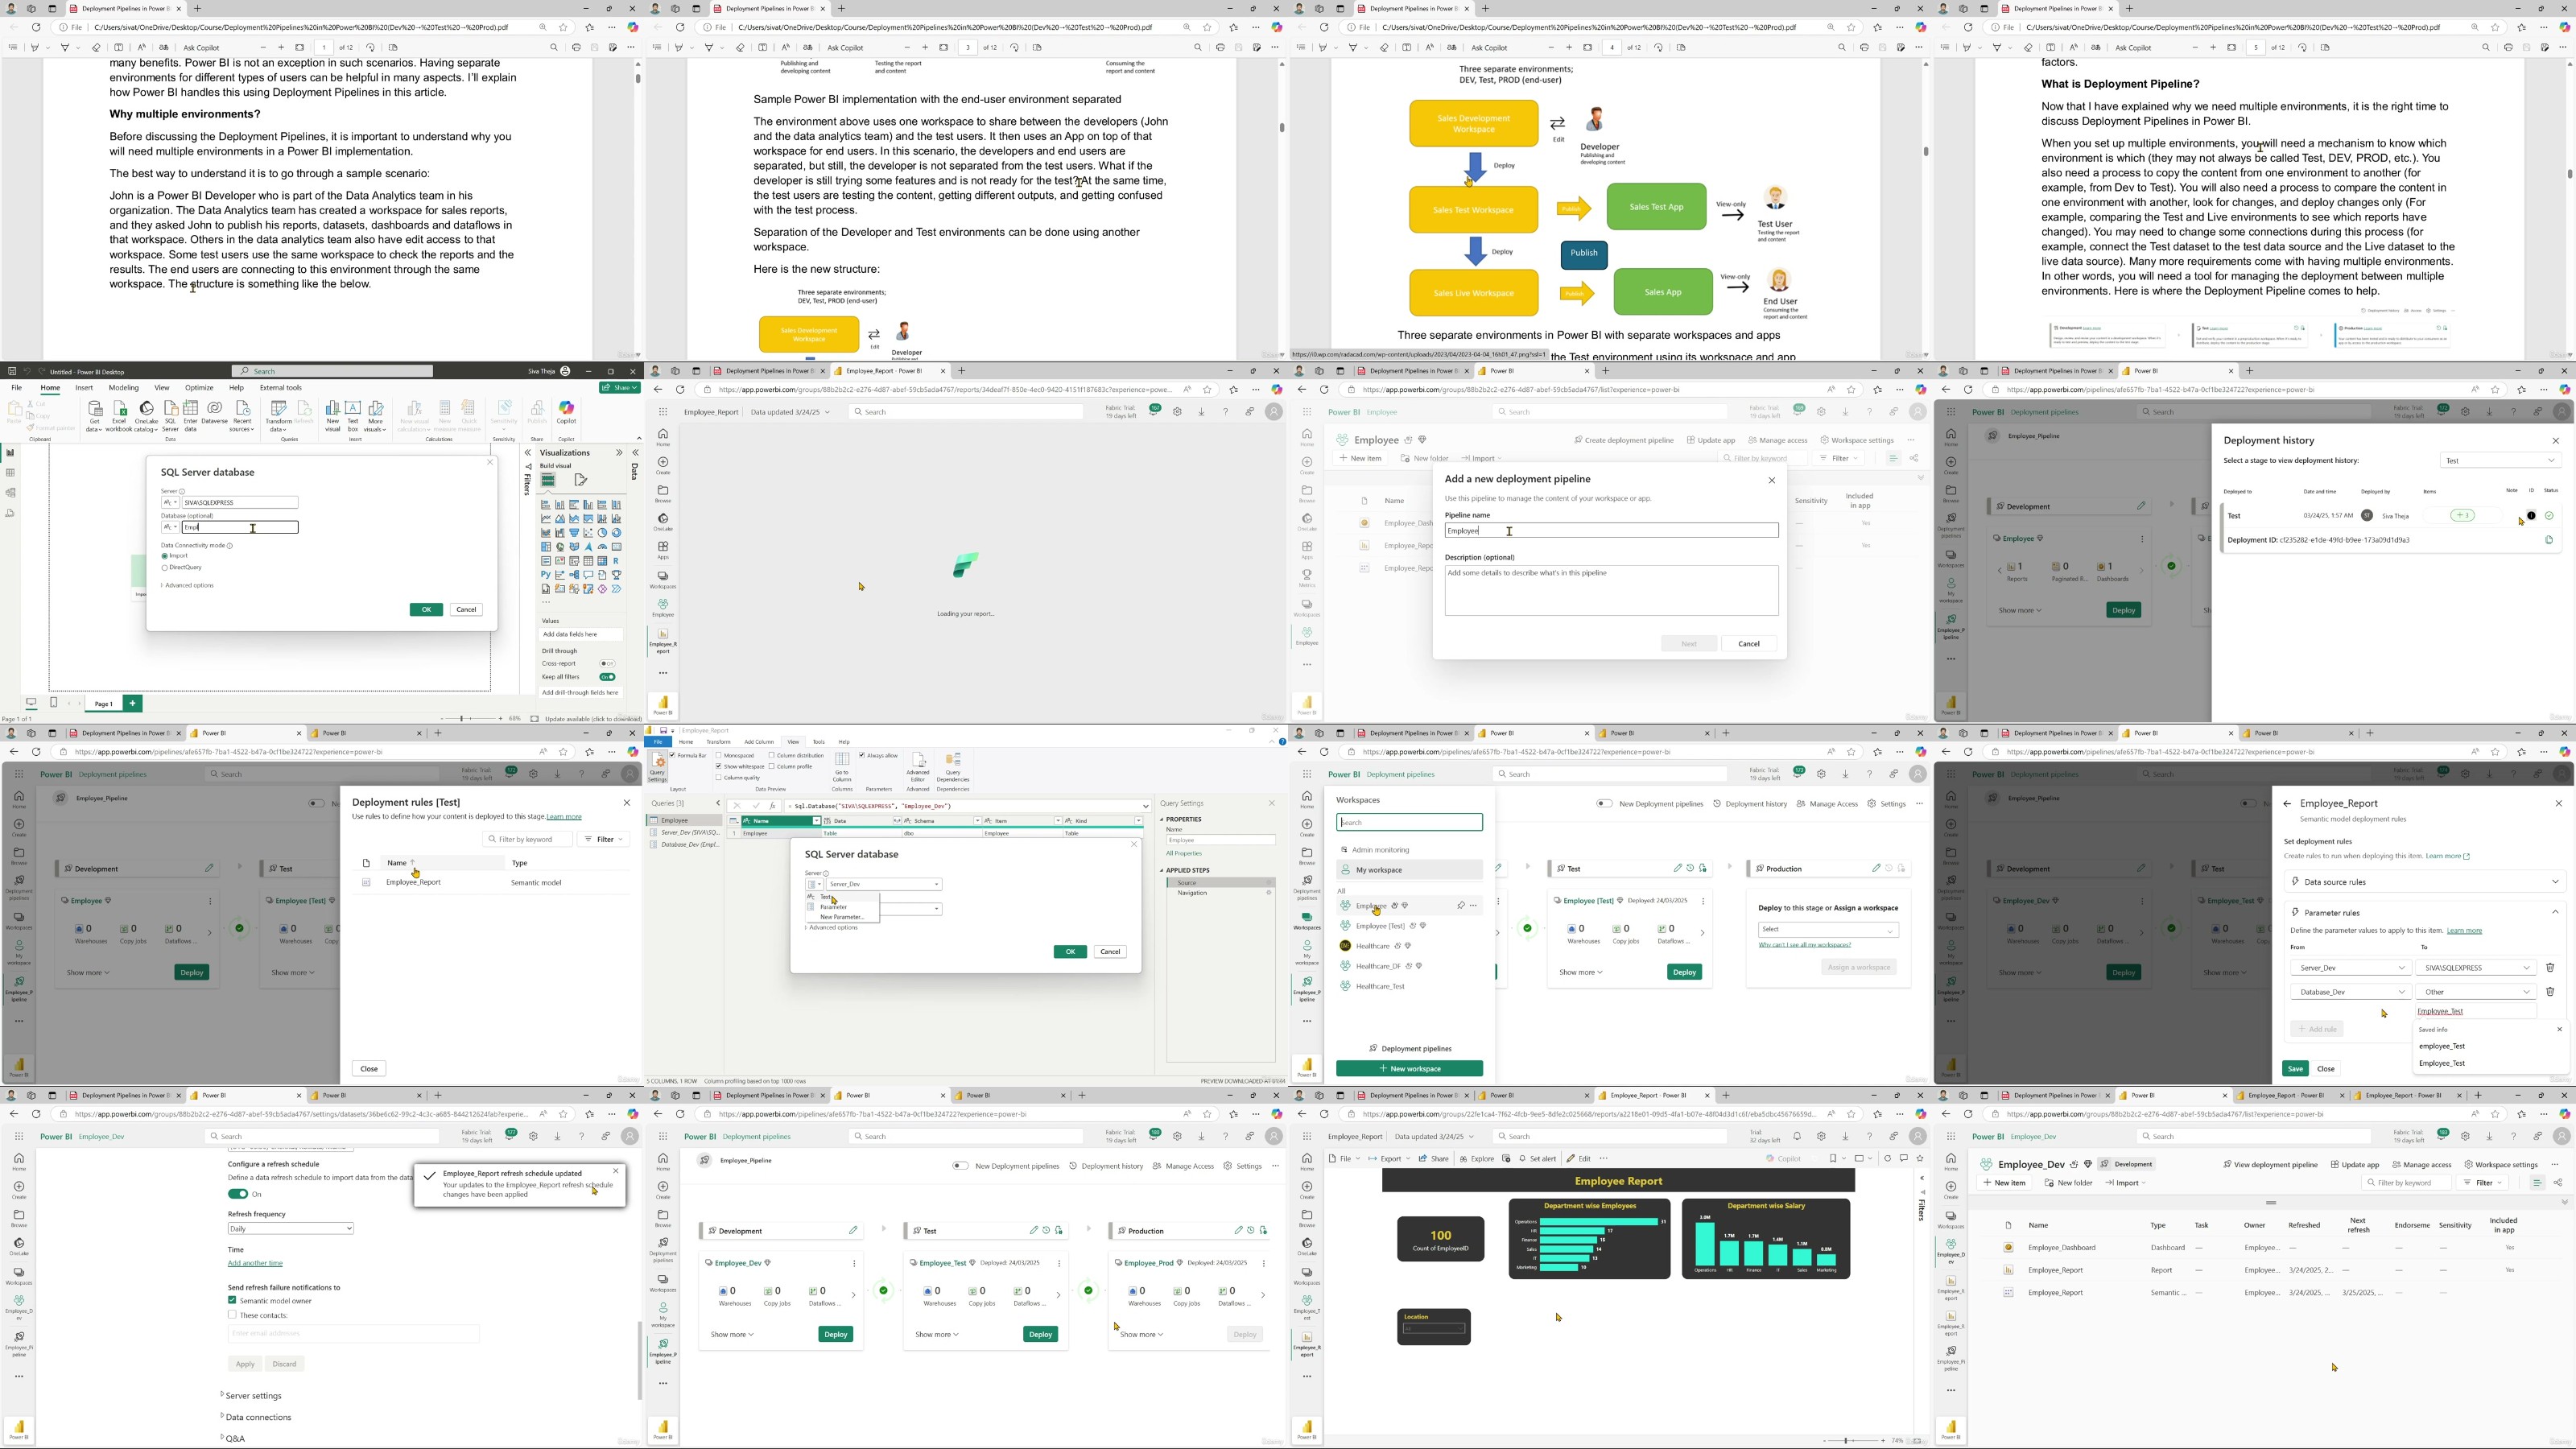Open the Insert tab in Power BI Desktop
The height and width of the screenshot is (1449, 2576).
[84, 388]
